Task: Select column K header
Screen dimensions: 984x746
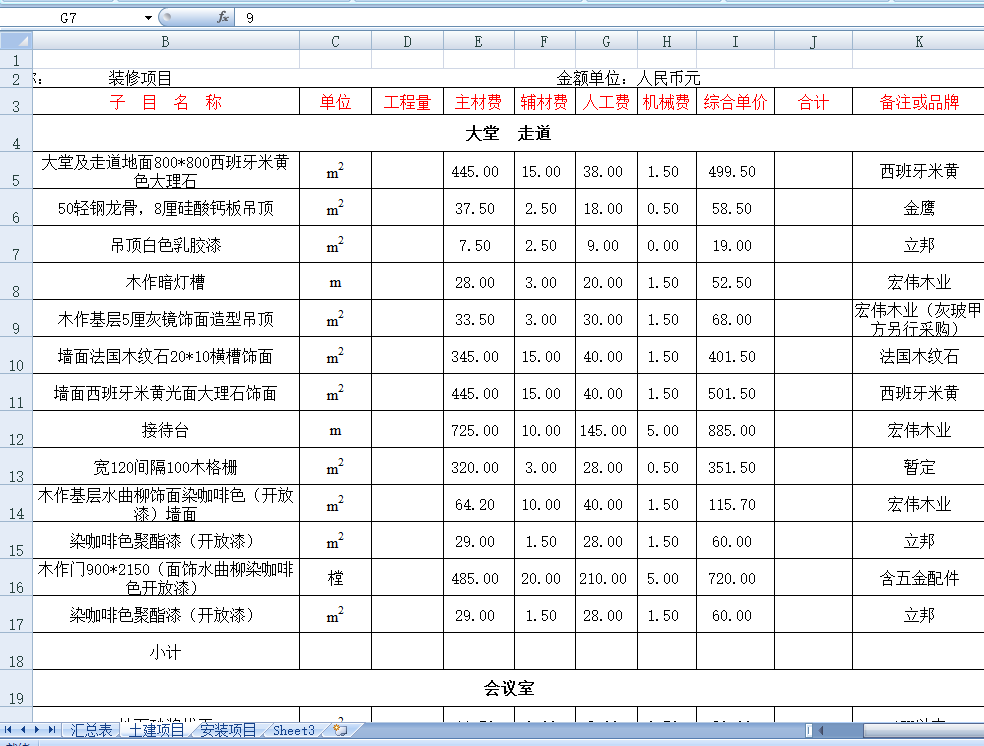Action: pos(919,41)
